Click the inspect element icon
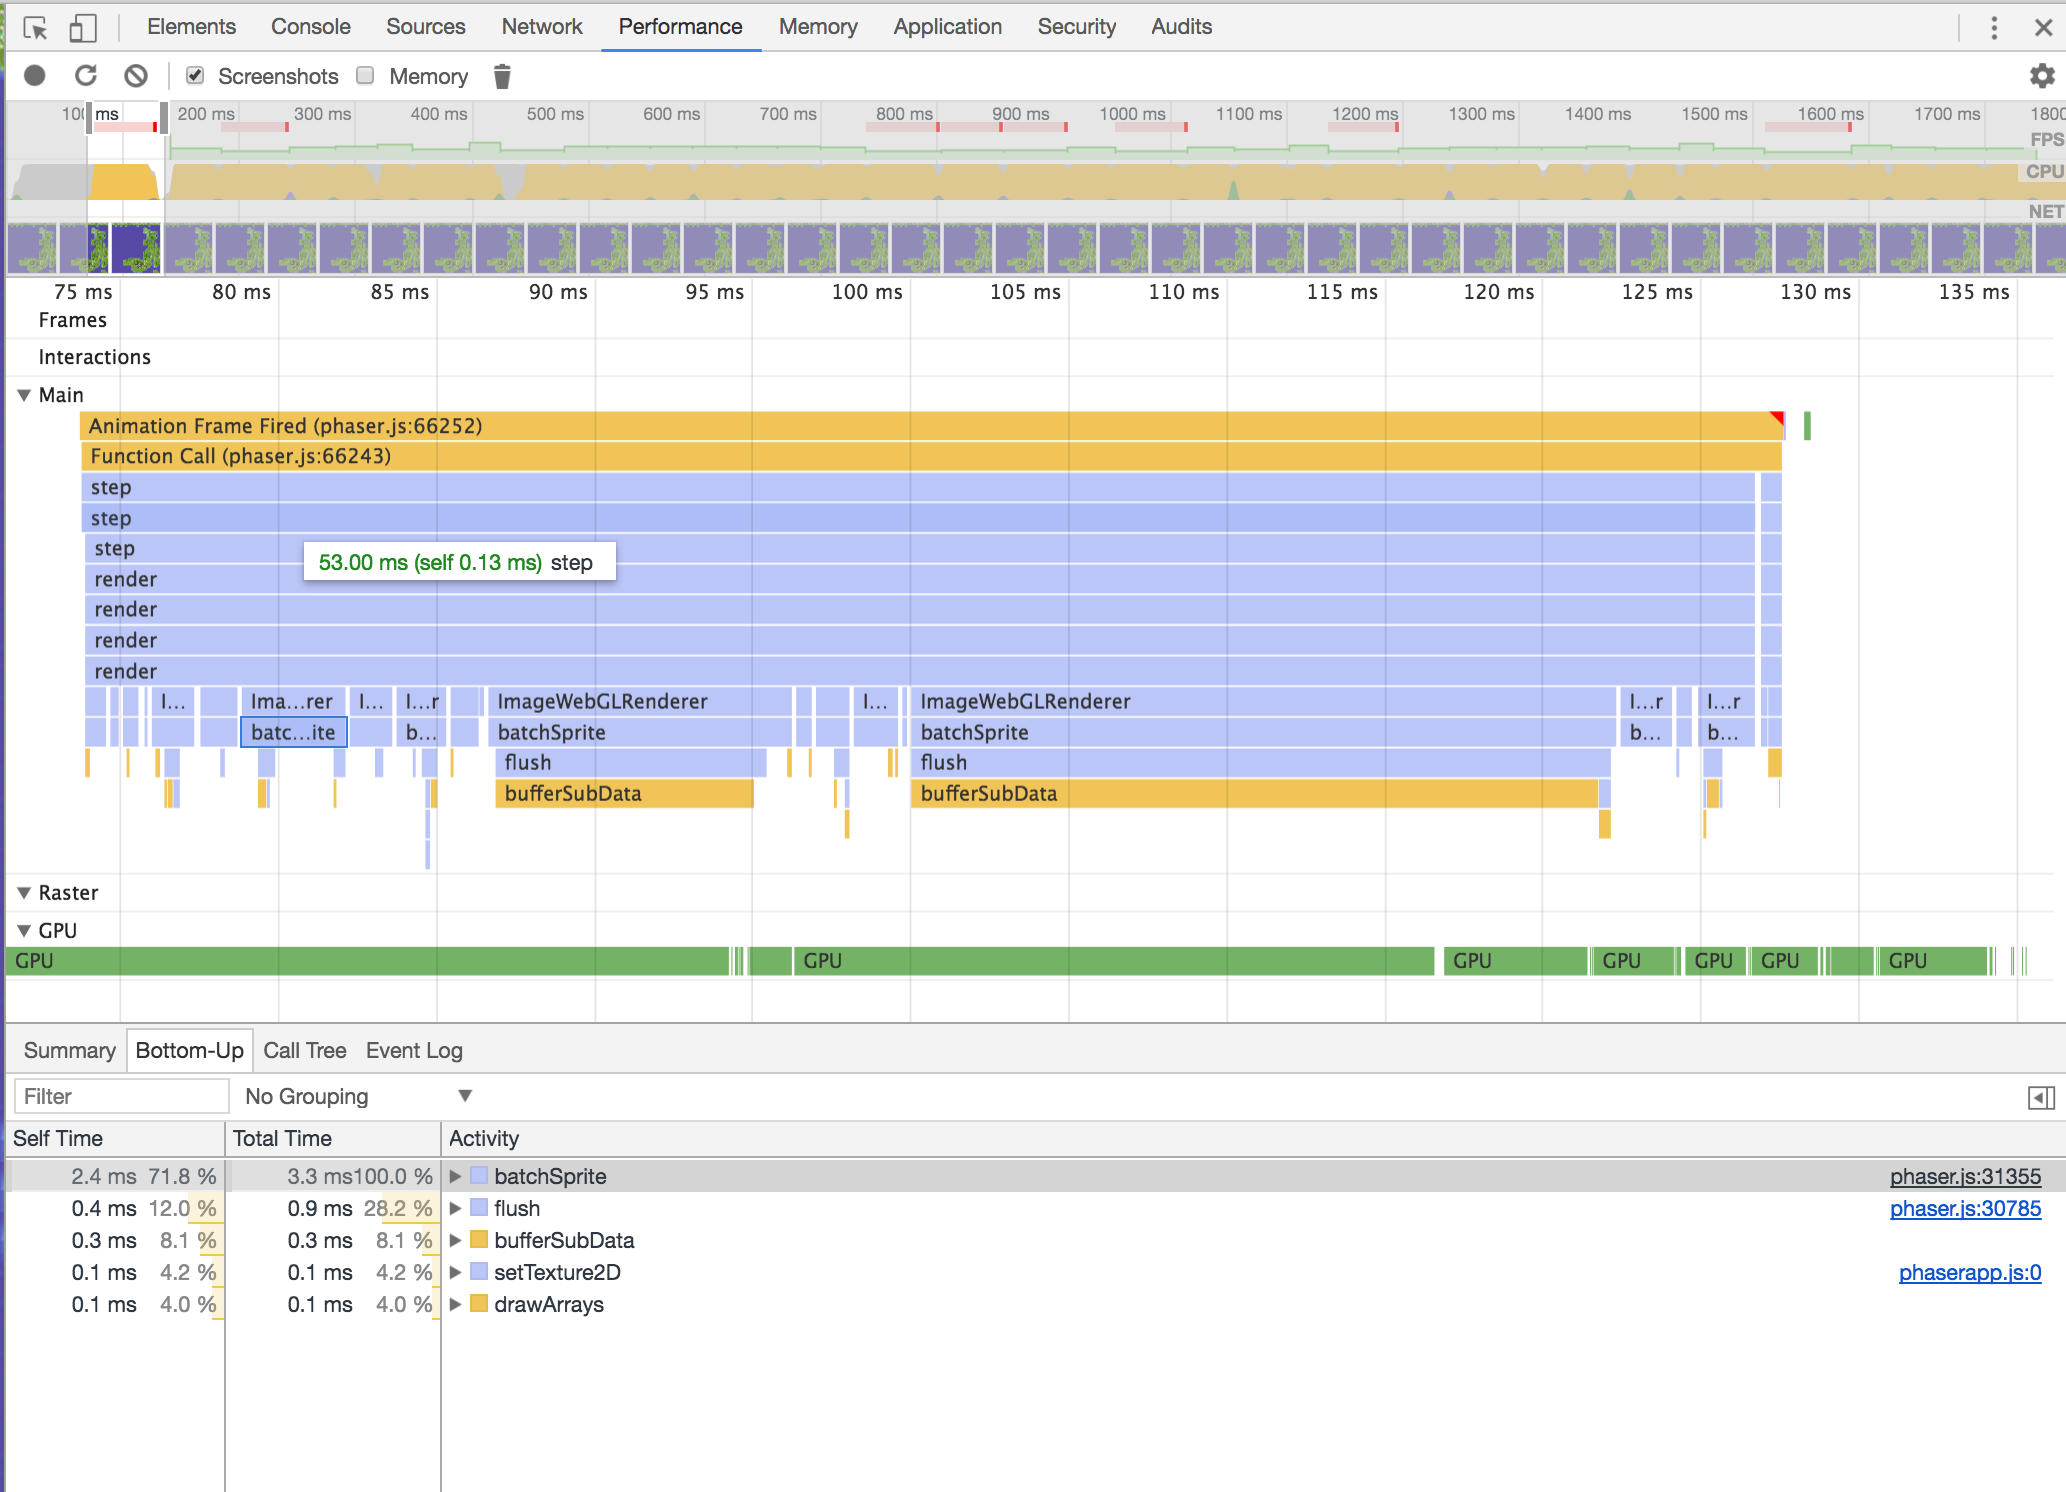Viewport: 2066px width, 1492px height. click(35, 27)
